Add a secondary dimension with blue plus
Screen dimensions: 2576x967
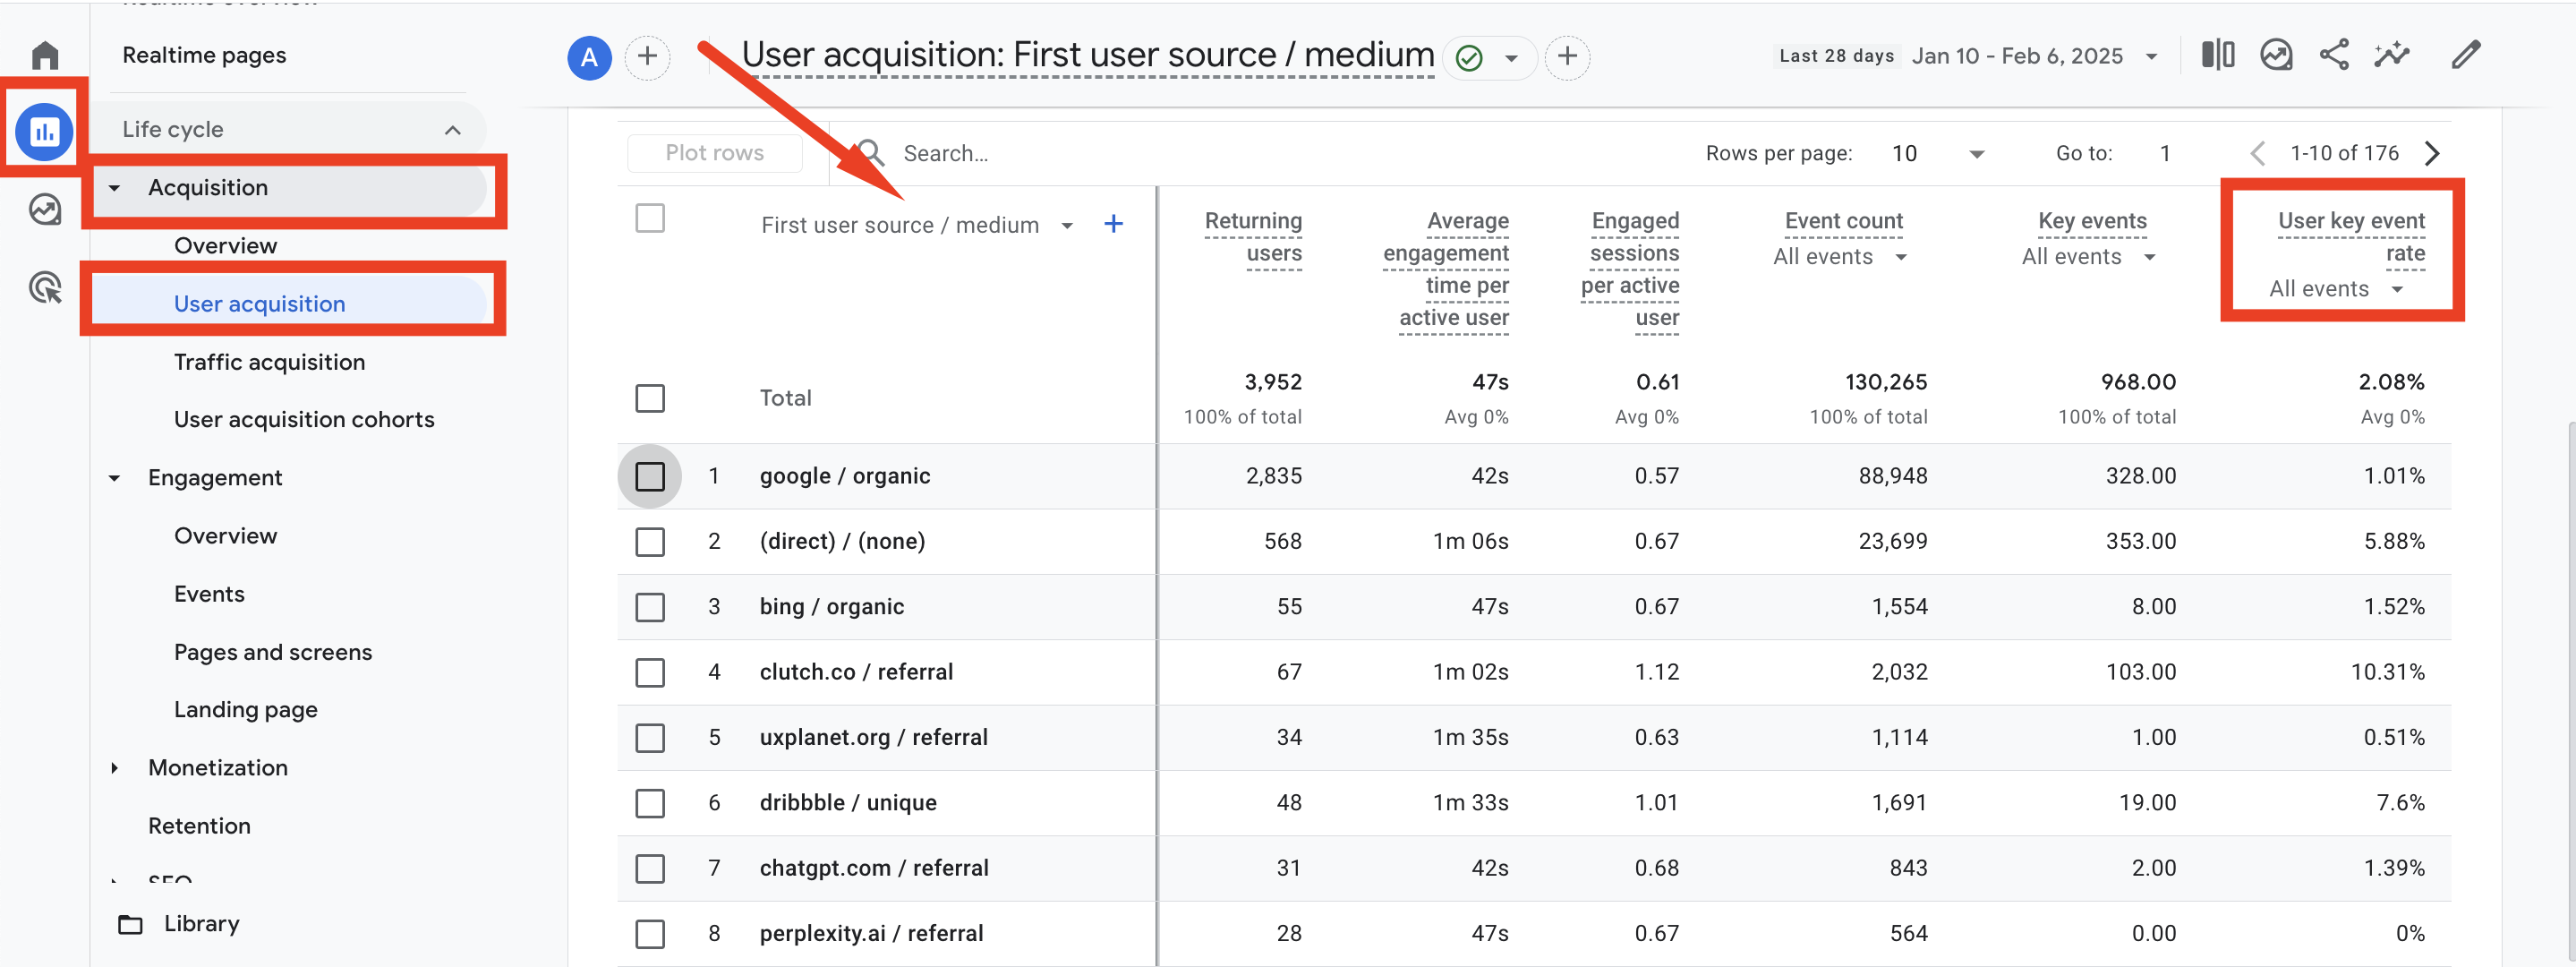[1113, 224]
